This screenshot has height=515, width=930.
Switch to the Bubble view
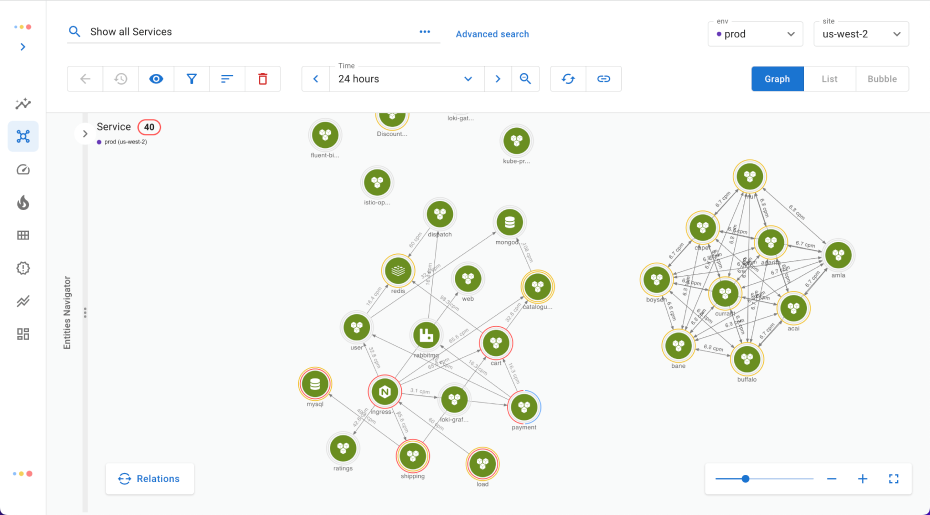881,79
